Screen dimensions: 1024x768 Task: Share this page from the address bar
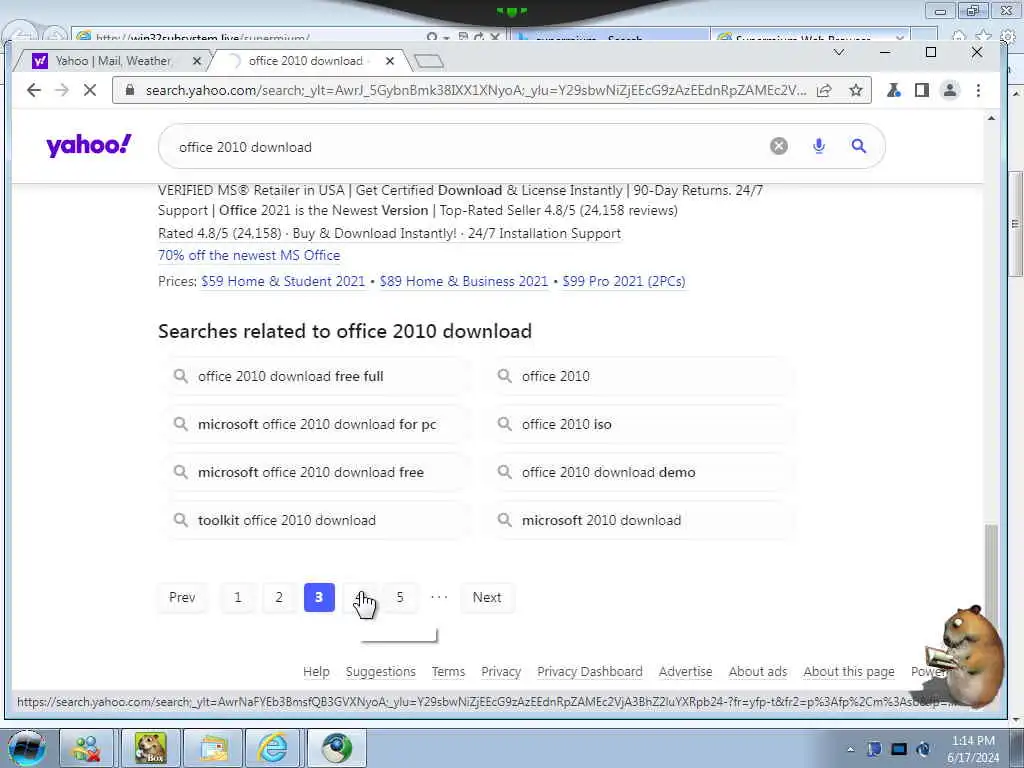point(824,90)
